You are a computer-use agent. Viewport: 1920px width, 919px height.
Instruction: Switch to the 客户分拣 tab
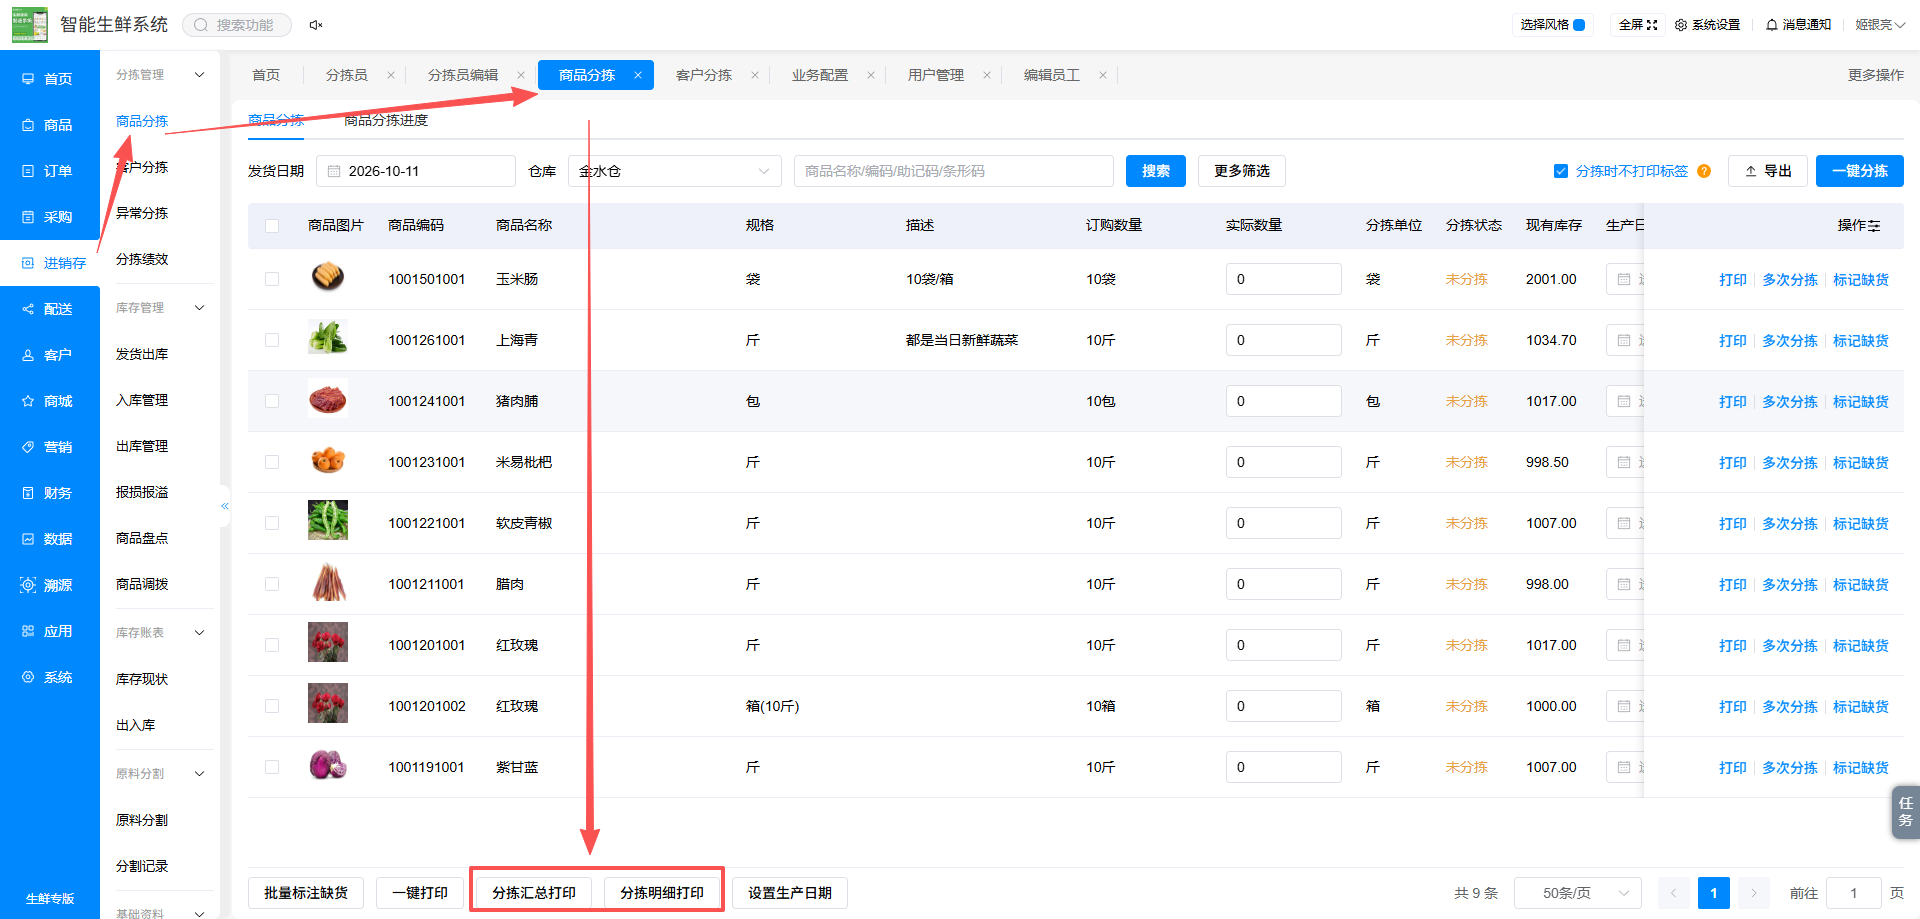pos(704,75)
